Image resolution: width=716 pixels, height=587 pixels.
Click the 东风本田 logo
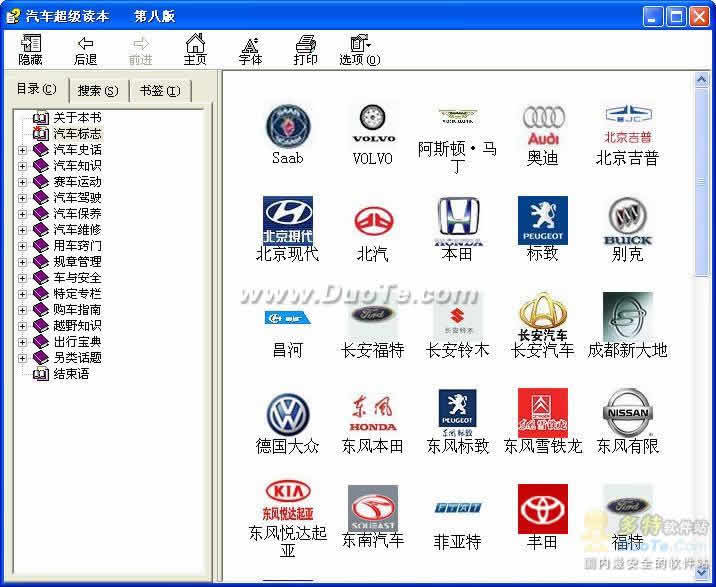(x=373, y=413)
